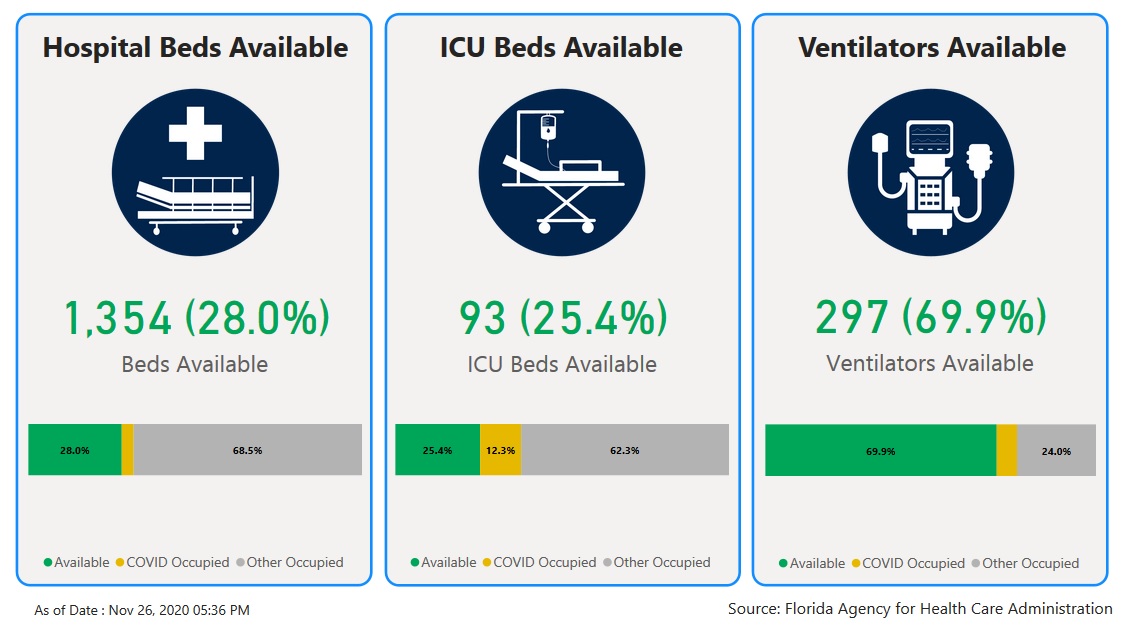The height and width of the screenshot is (640, 1145).
Task: Click yellow COVID Occupied dot in ICU legend
Action: click(487, 563)
